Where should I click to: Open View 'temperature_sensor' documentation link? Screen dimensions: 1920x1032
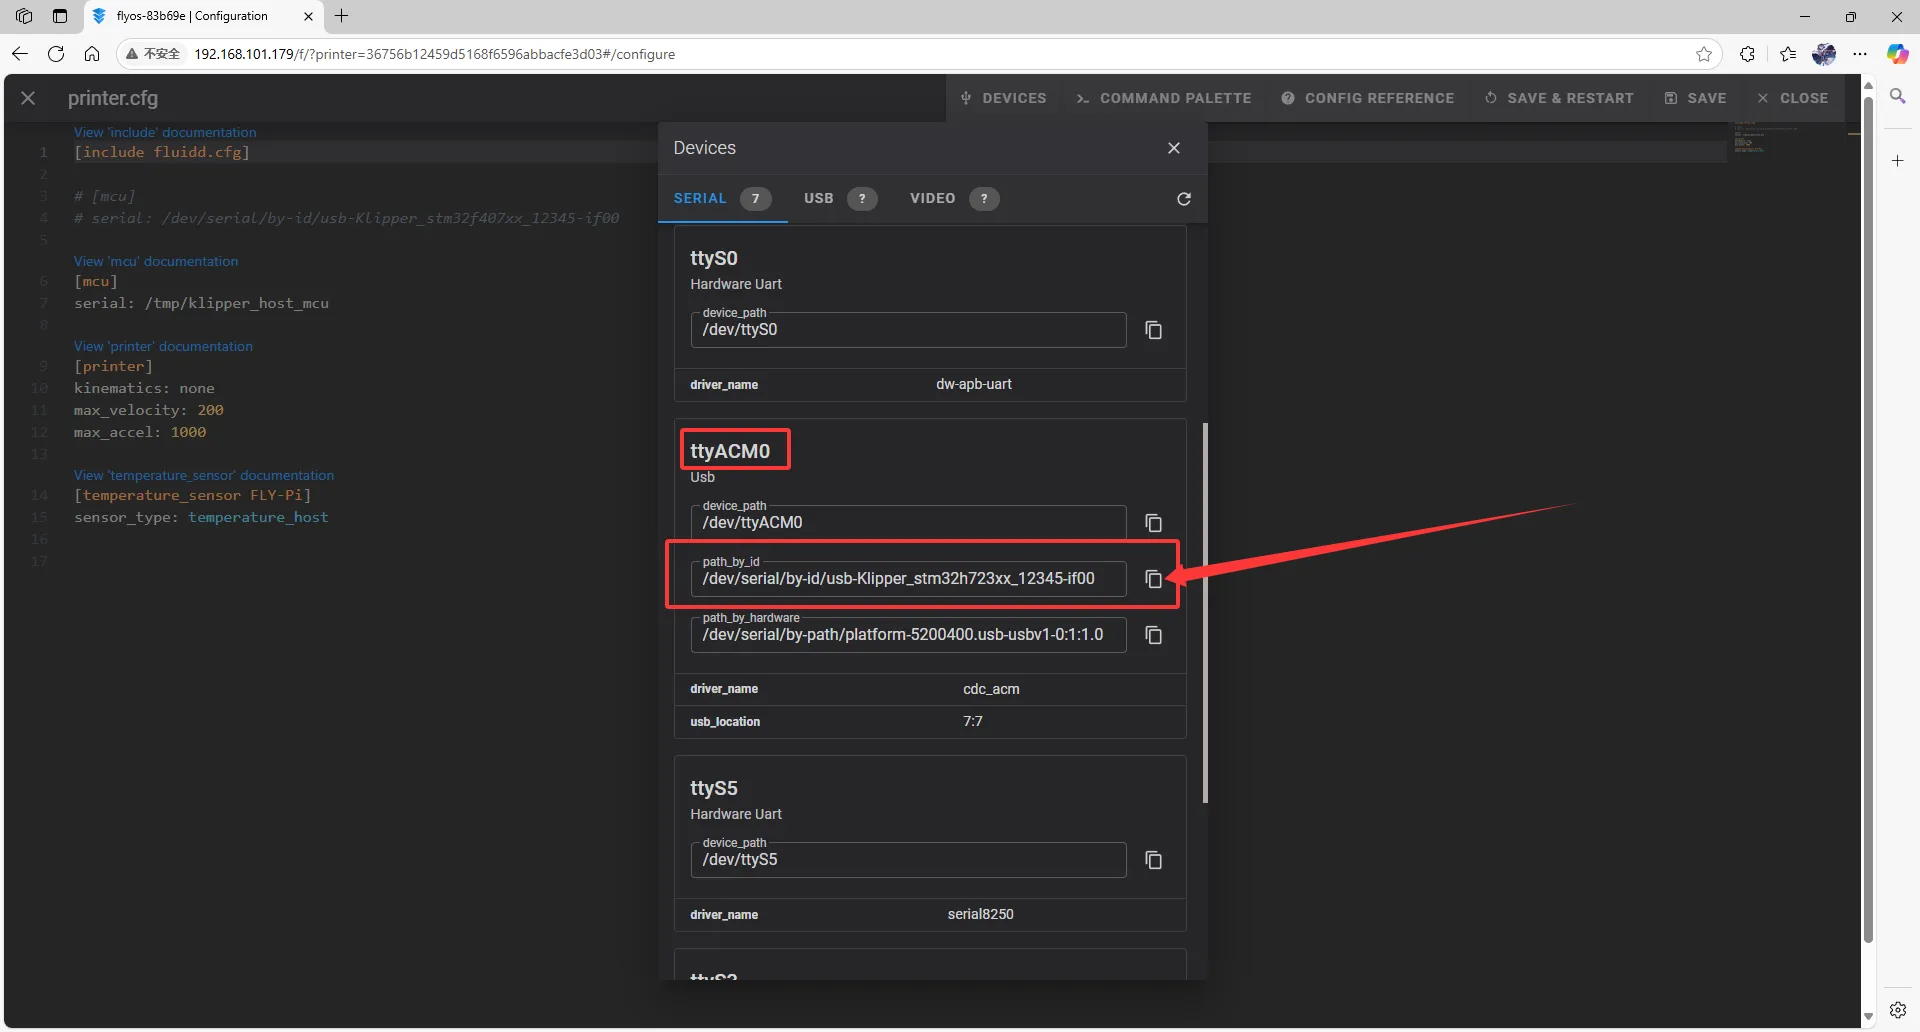point(204,475)
